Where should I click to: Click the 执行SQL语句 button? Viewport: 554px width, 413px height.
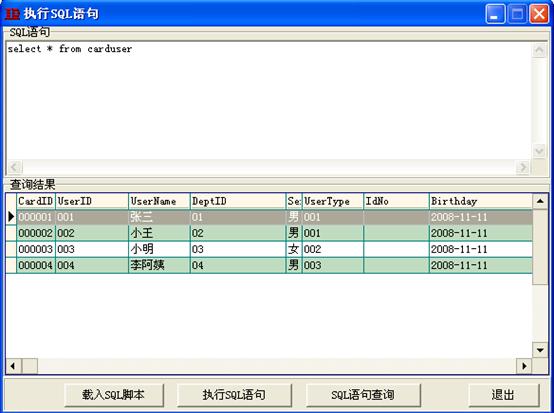click(234, 395)
